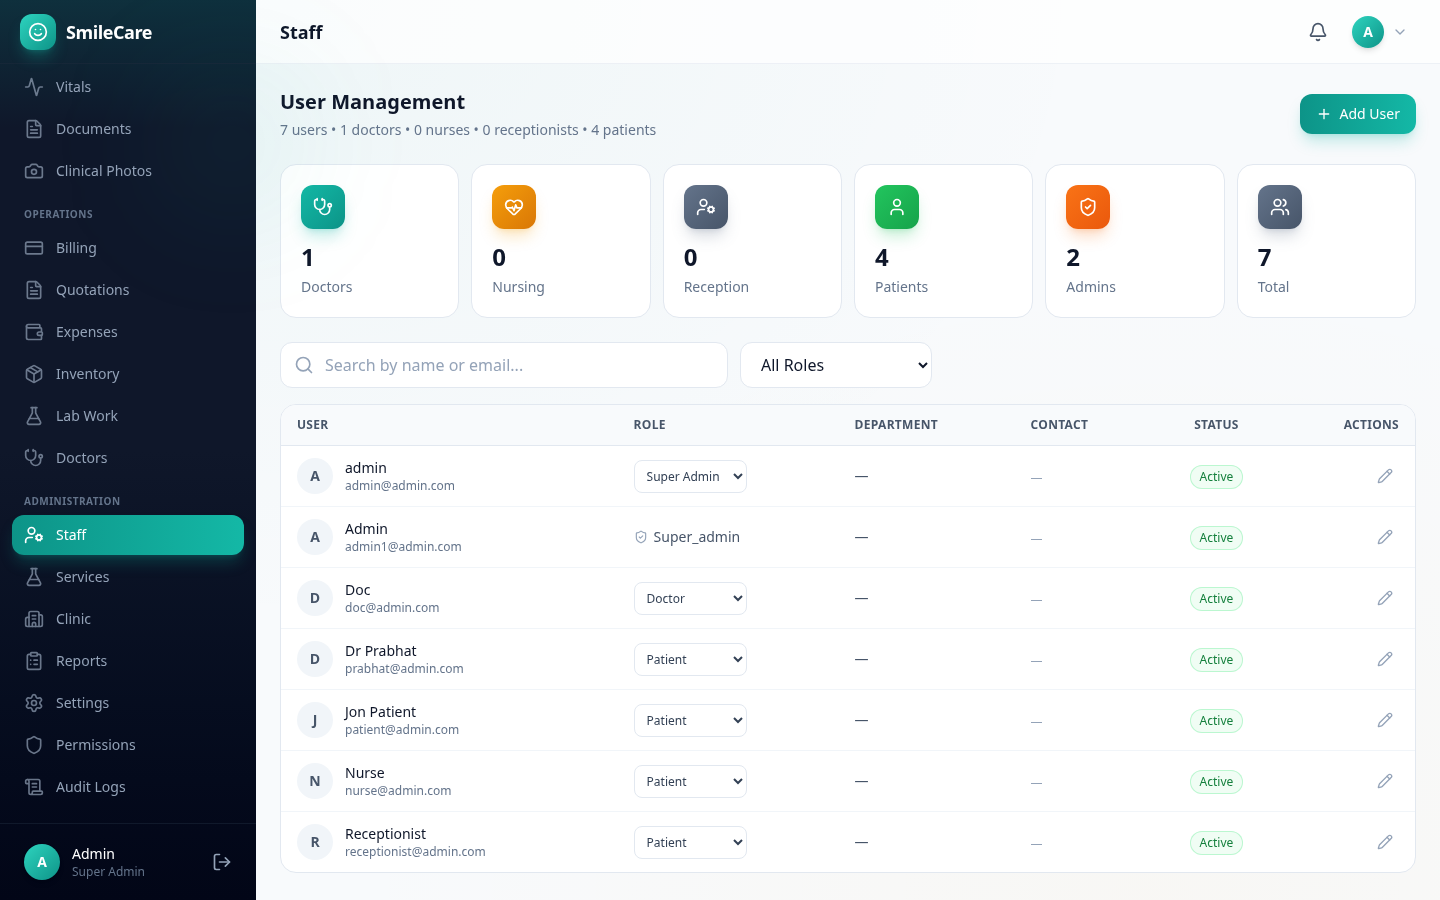This screenshot has height=900, width=1440.
Task: Open notifications bell icon
Action: [x=1318, y=32]
